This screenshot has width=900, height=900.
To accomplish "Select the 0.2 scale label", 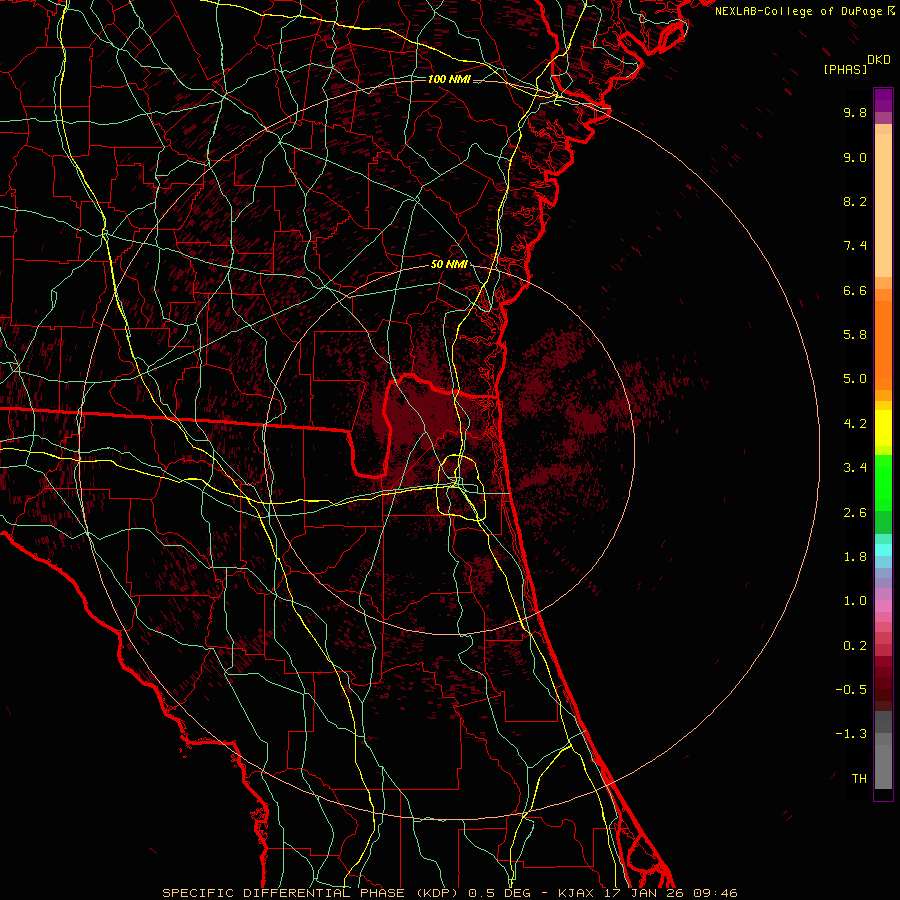I will click(x=855, y=646).
